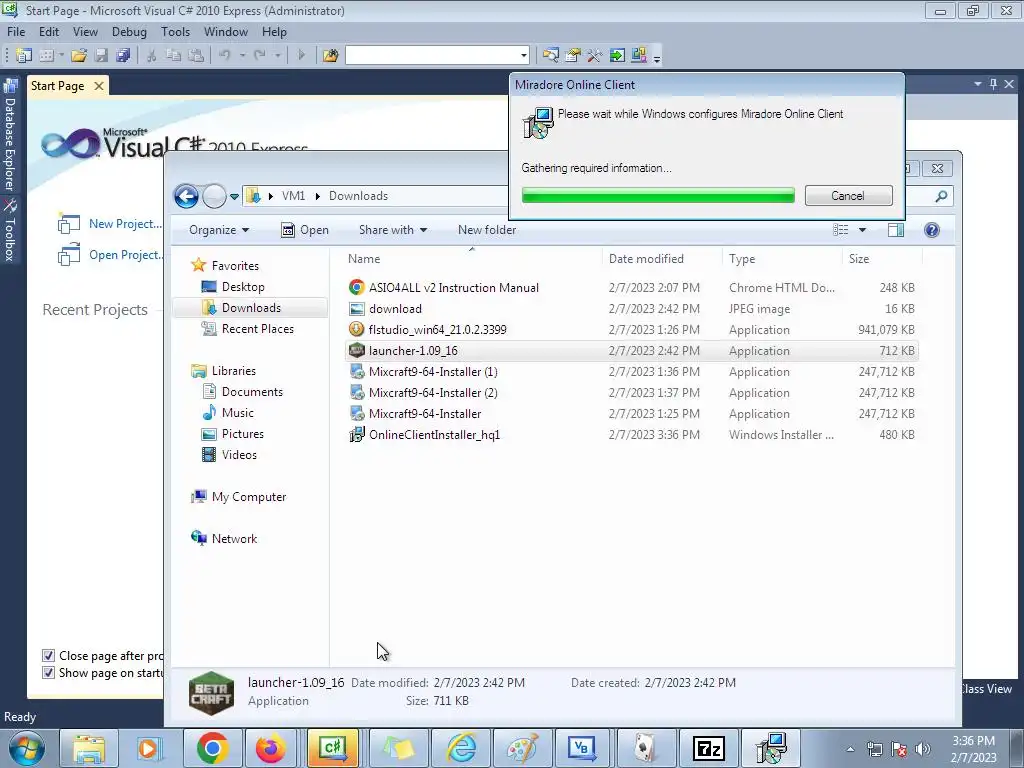Screen dimensions: 1024x768
Task: Open the Window menu
Action: 225,32
